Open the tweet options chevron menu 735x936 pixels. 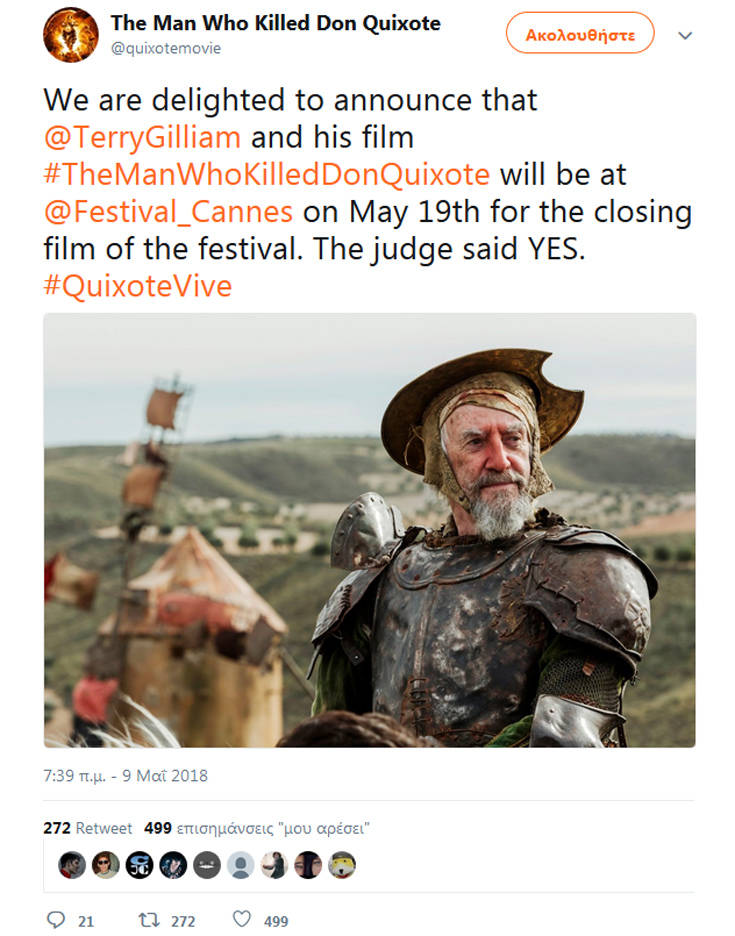pyautogui.click(x=686, y=35)
